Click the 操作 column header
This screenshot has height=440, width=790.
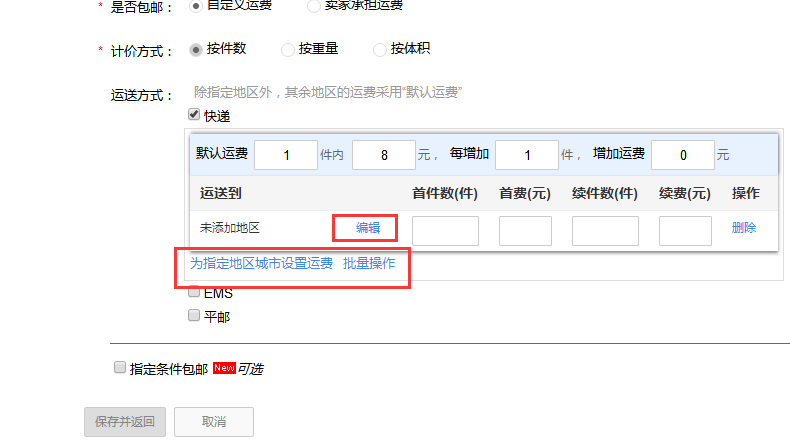click(746, 193)
